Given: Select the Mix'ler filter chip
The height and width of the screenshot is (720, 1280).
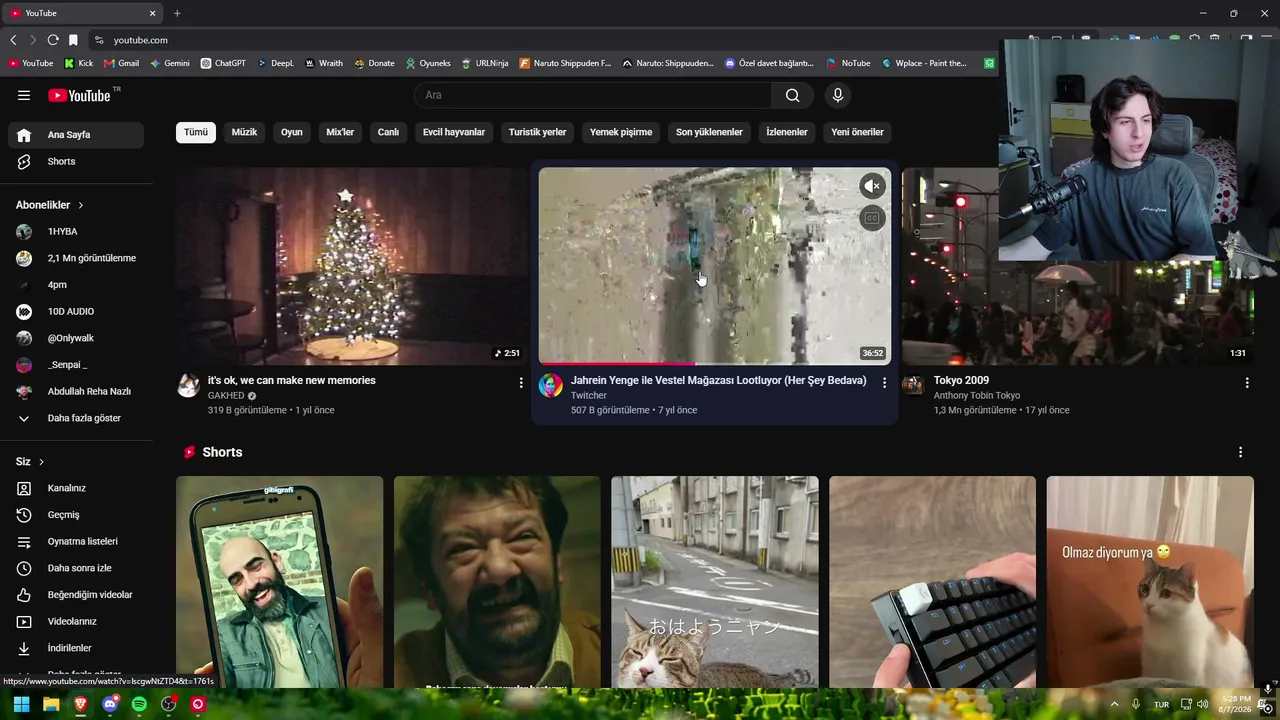Looking at the screenshot, I should point(340,132).
